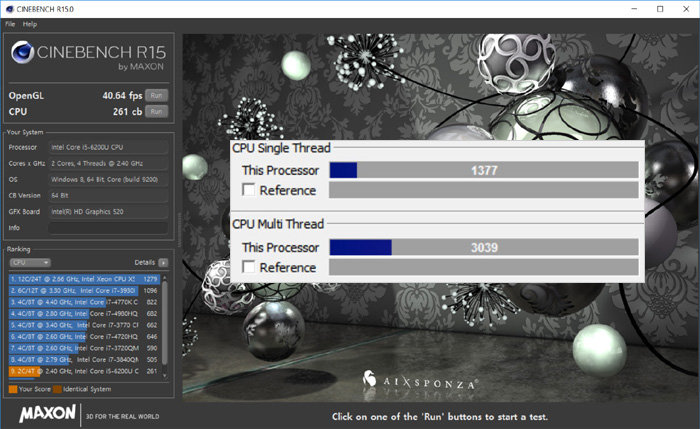Click the ranking scrollbar down arrow
This screenshot has height=429, width=700.
165,376
